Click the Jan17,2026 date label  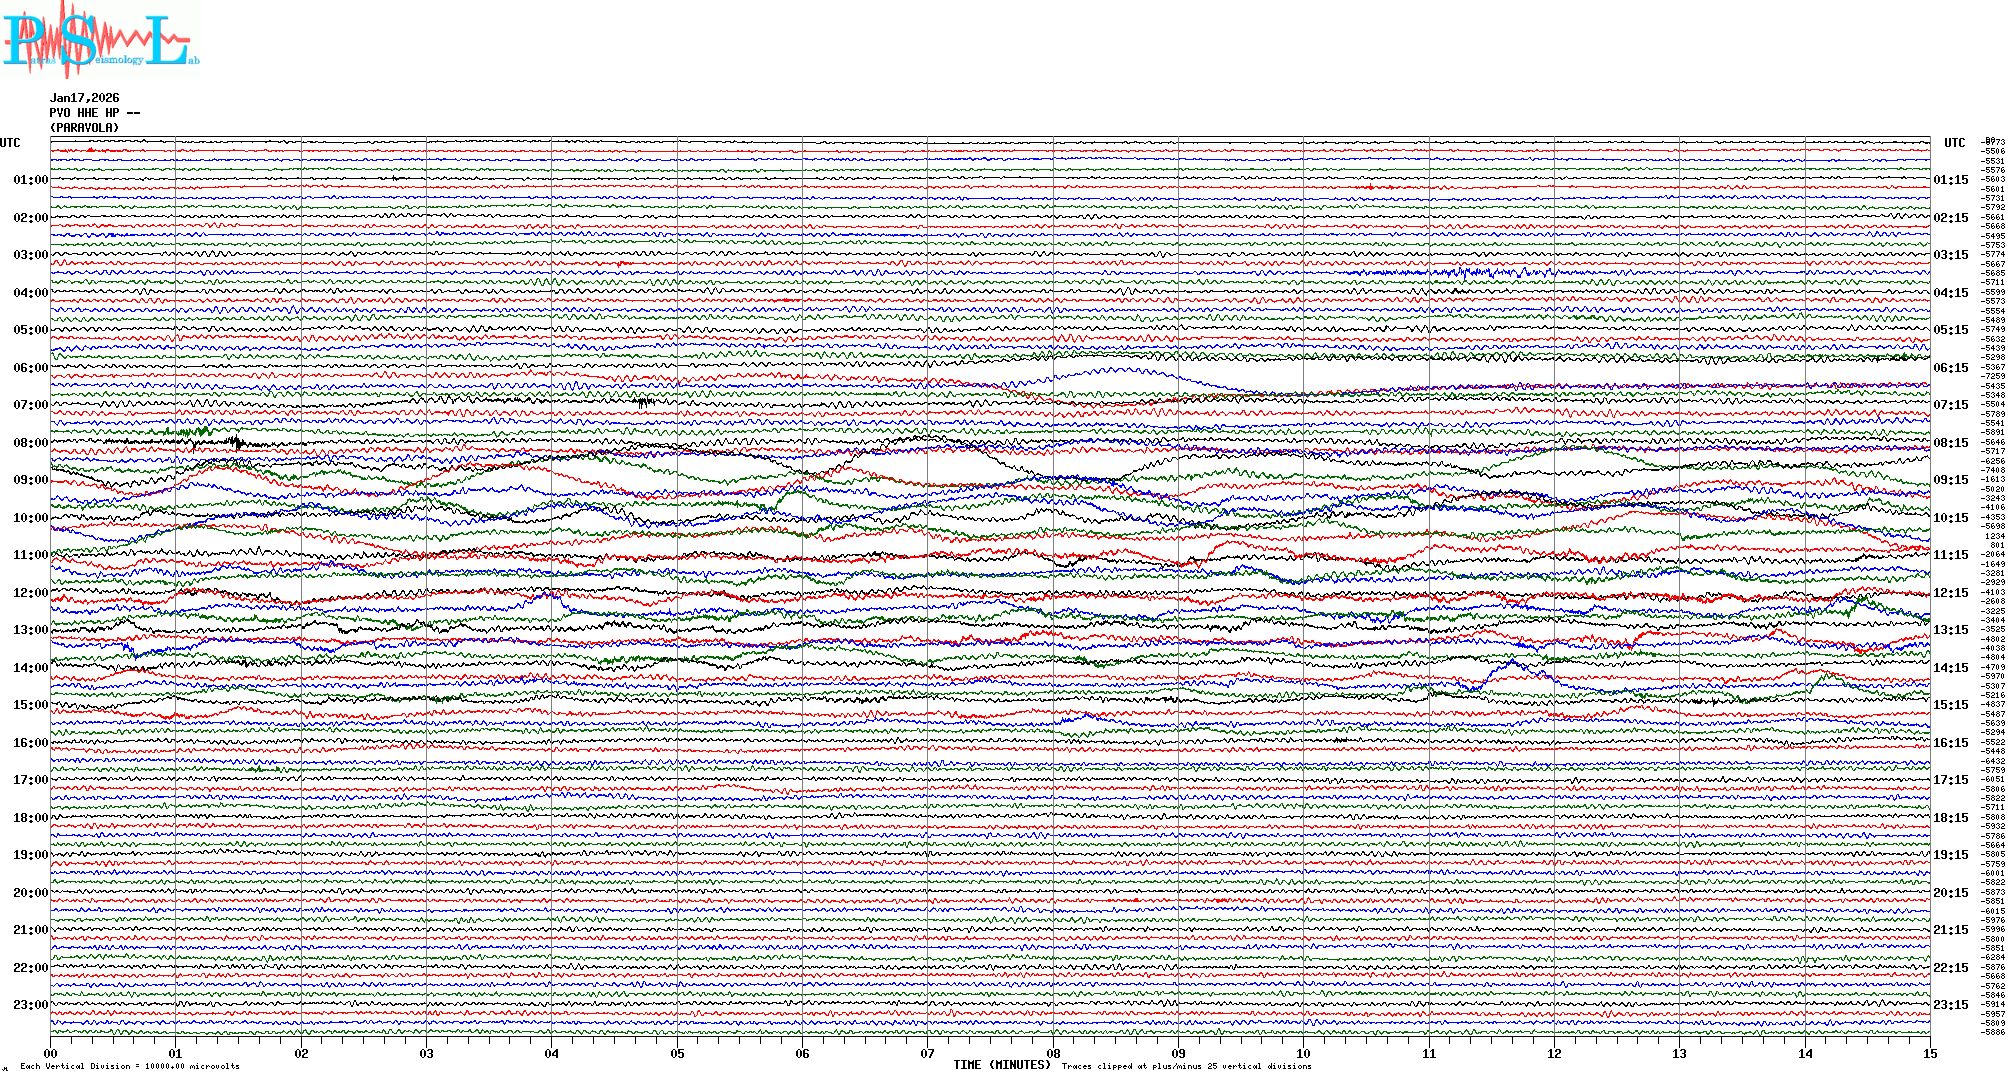pyautogui.click(x=85, y=98)
